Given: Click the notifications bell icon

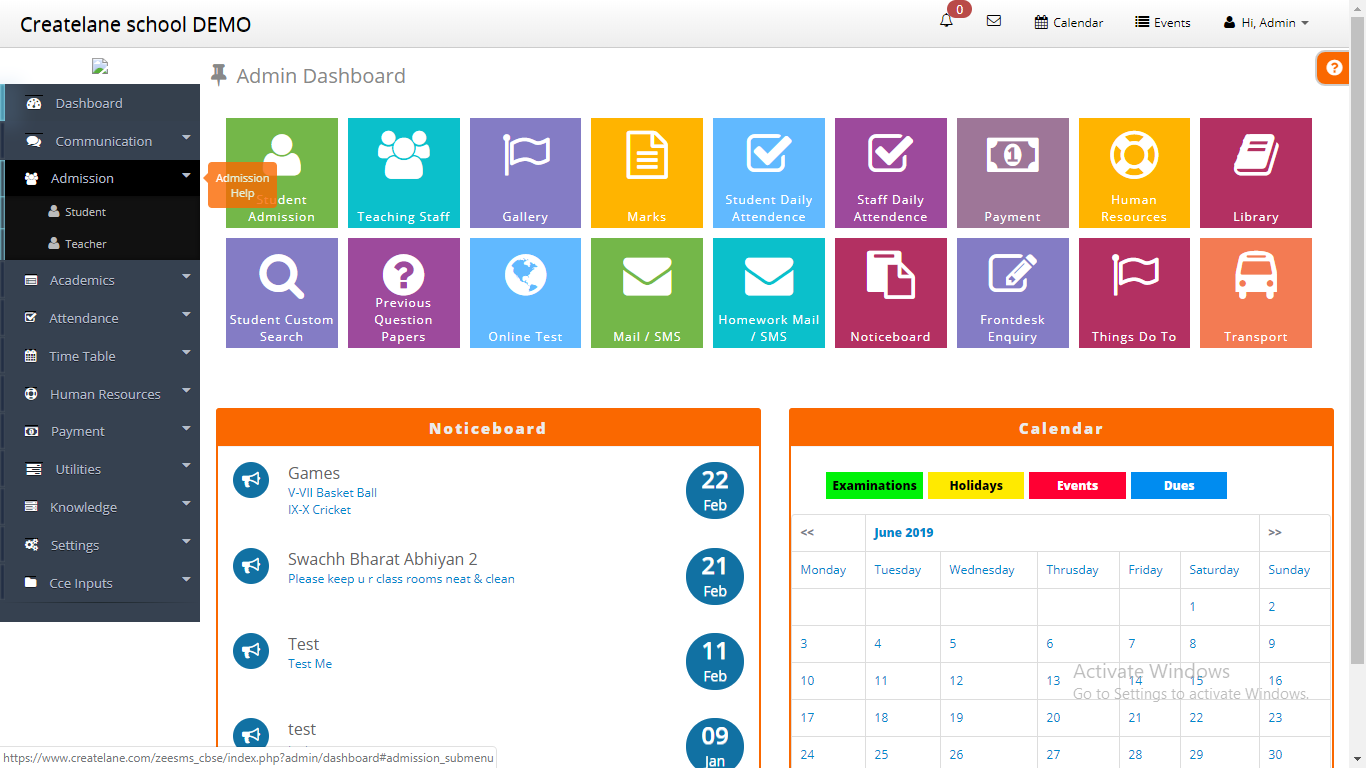Looking at the screenshot, I should click(x=946, y=22).
